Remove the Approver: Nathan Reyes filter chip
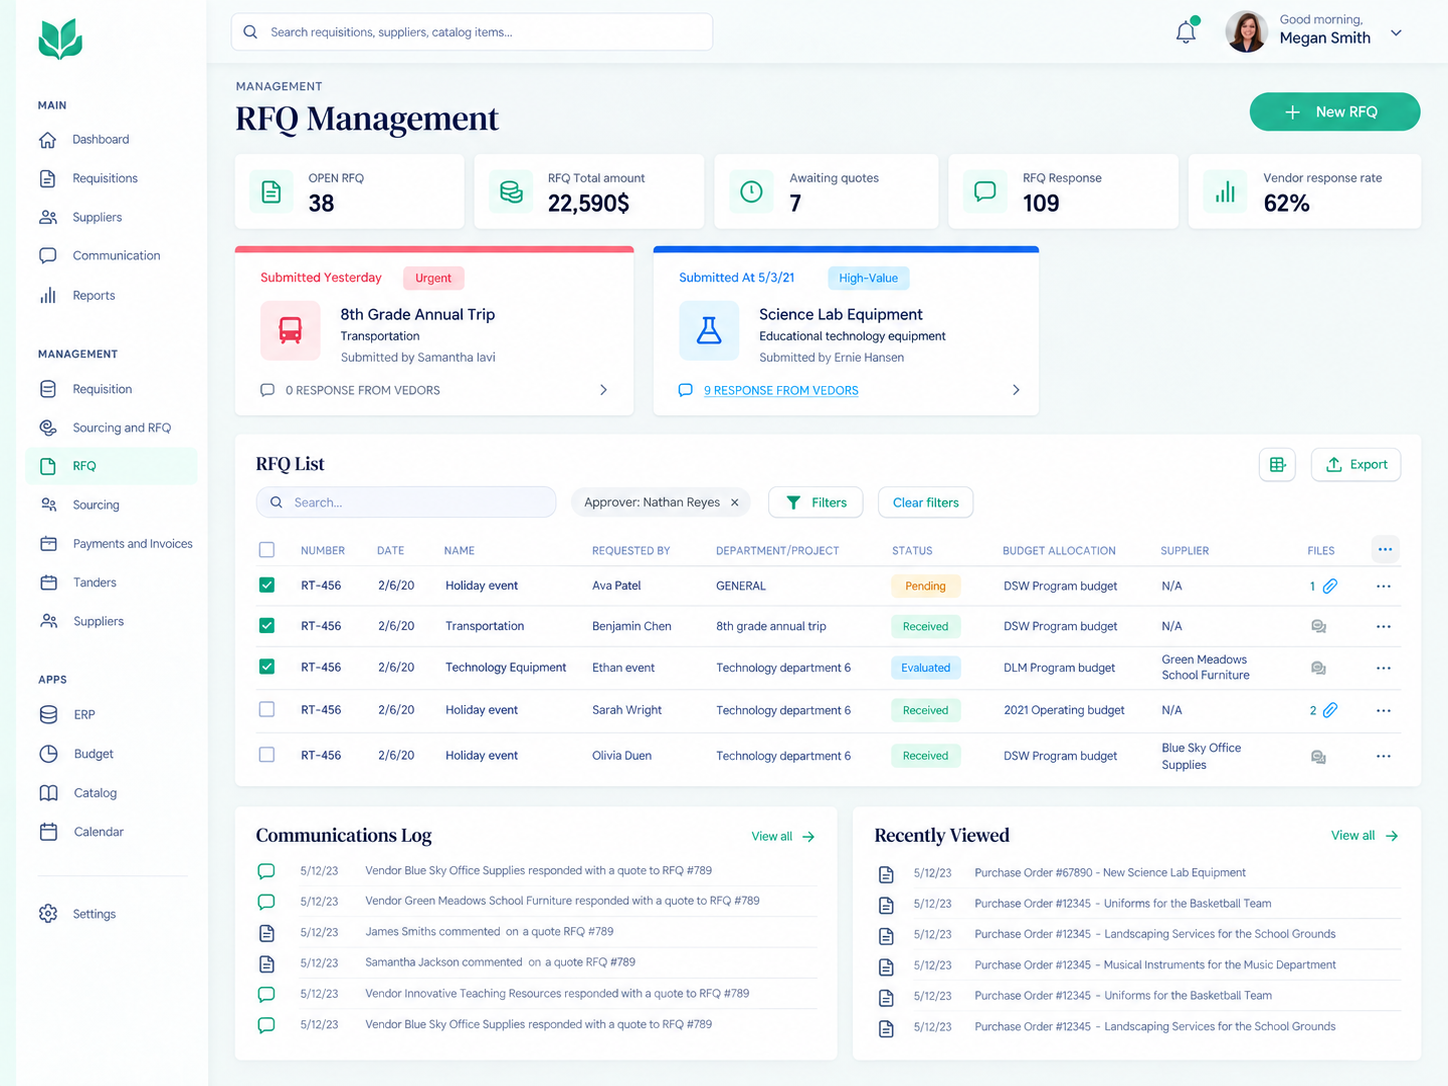Image resolution: width=1448 pixels, height=1086 pixels. [x=735, y=502]
